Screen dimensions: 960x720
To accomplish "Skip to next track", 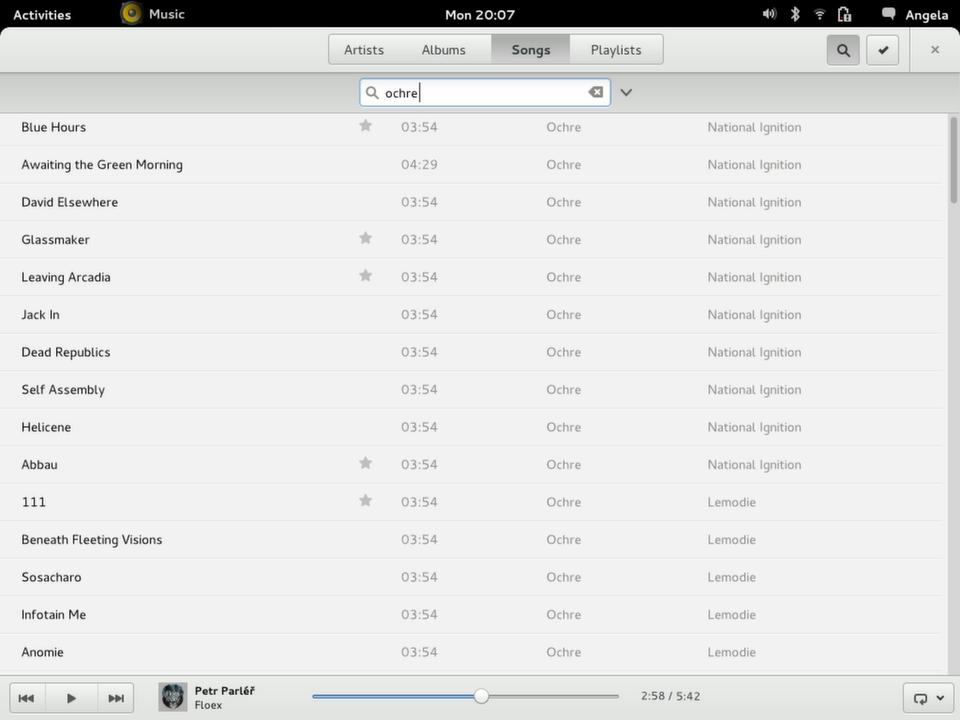I will (116, 698).
